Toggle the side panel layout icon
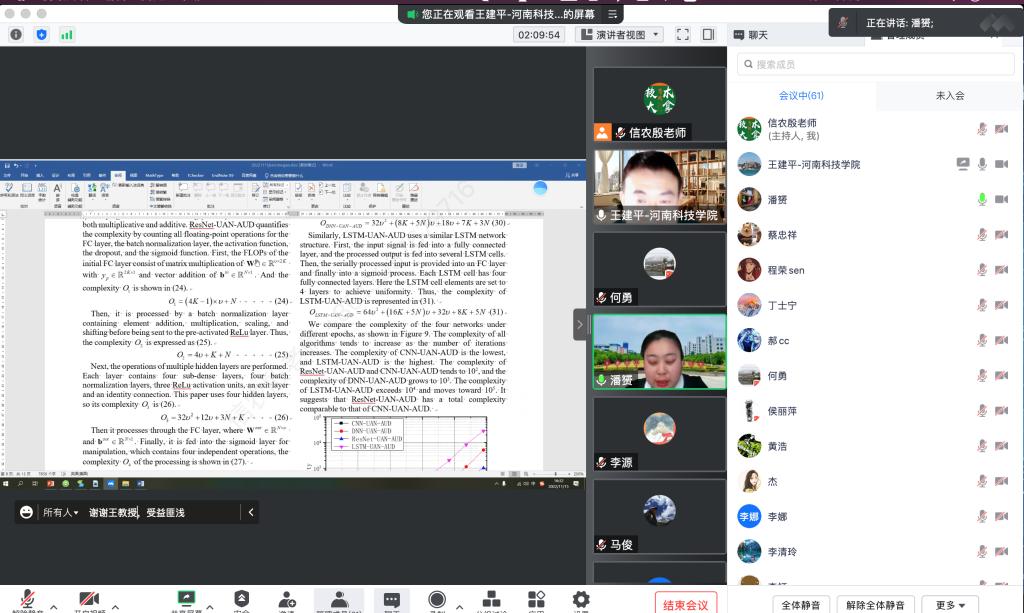This screenshot has width=1024, height=613. point(708,34)
